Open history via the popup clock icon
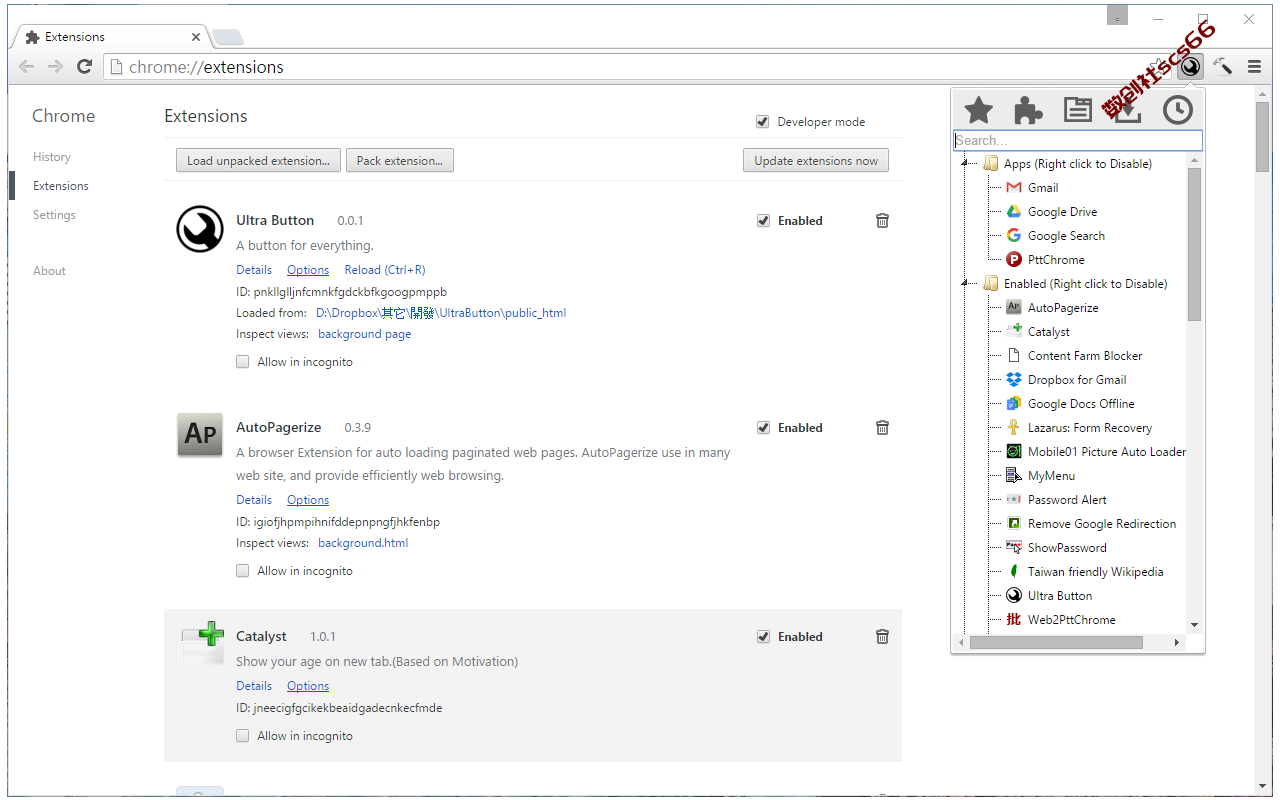1280x800 pixels. [1178, 110]
